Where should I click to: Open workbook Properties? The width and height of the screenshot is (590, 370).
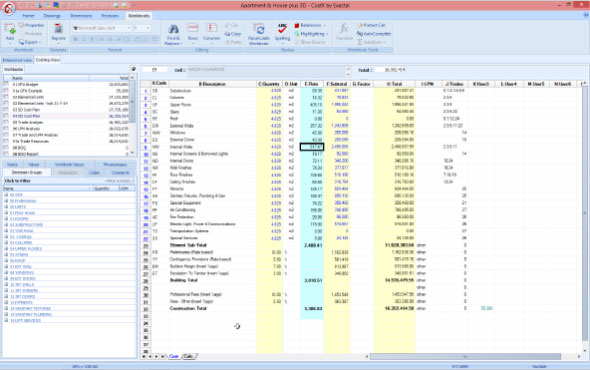tap(32, 25)
